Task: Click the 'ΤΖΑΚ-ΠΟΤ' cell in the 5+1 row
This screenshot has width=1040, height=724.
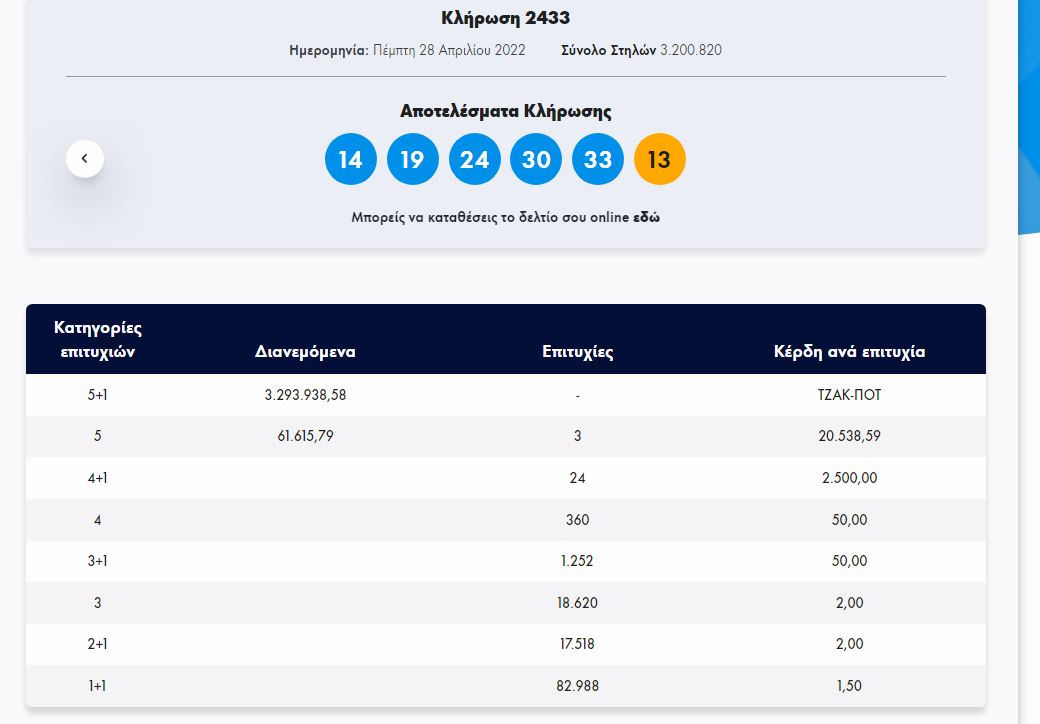Action: click(849, 395)
